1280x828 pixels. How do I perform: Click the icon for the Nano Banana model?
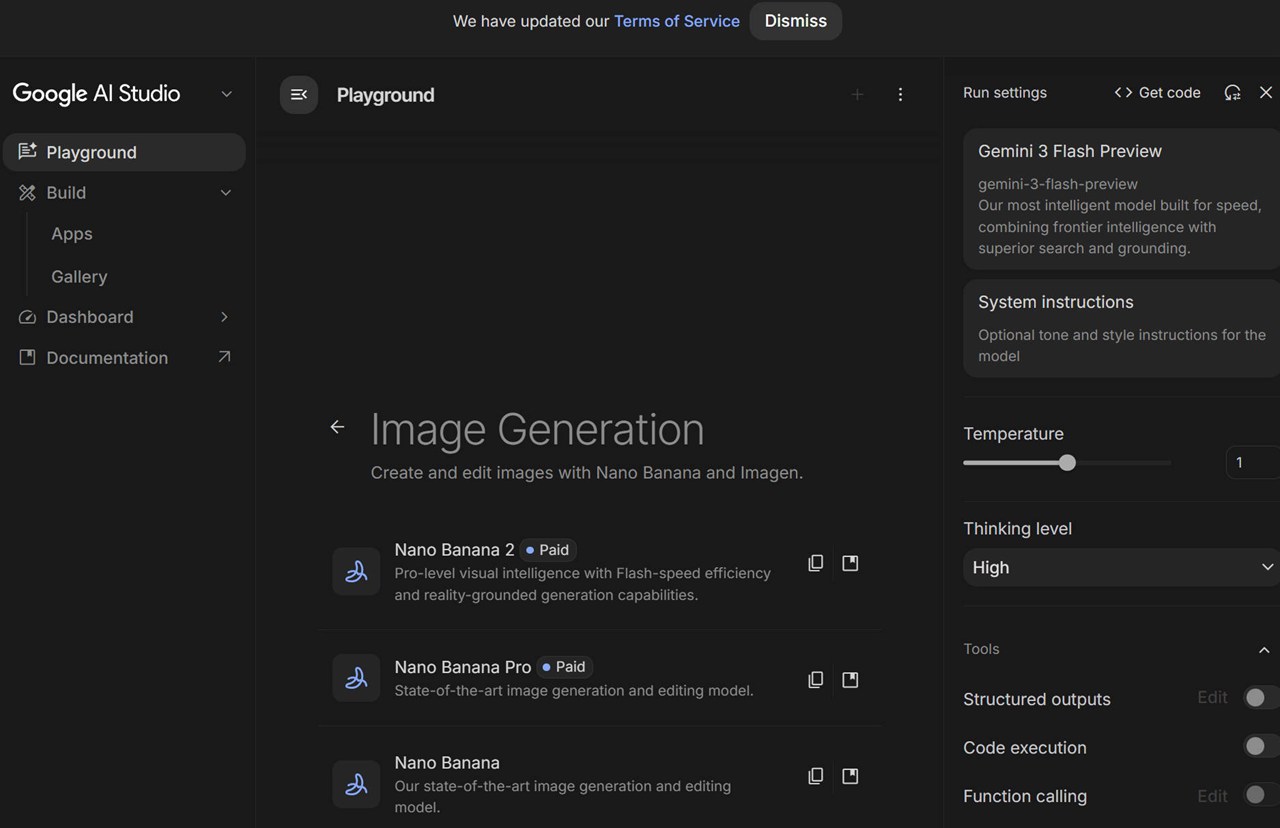[356, 784]
